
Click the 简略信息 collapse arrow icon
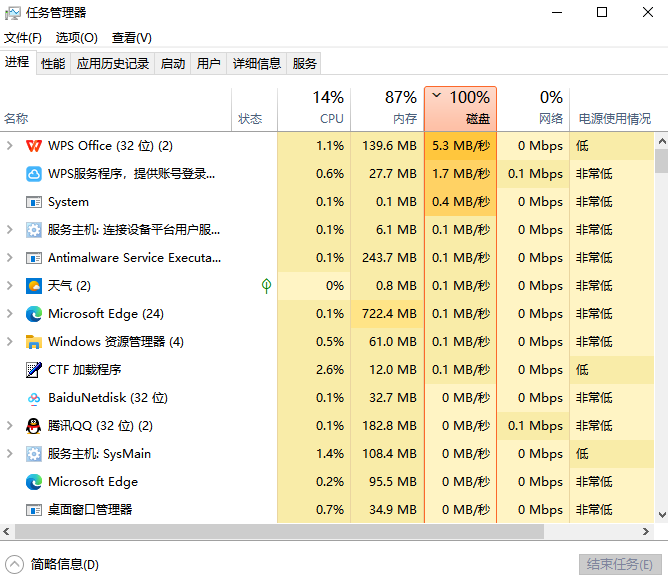14,565
